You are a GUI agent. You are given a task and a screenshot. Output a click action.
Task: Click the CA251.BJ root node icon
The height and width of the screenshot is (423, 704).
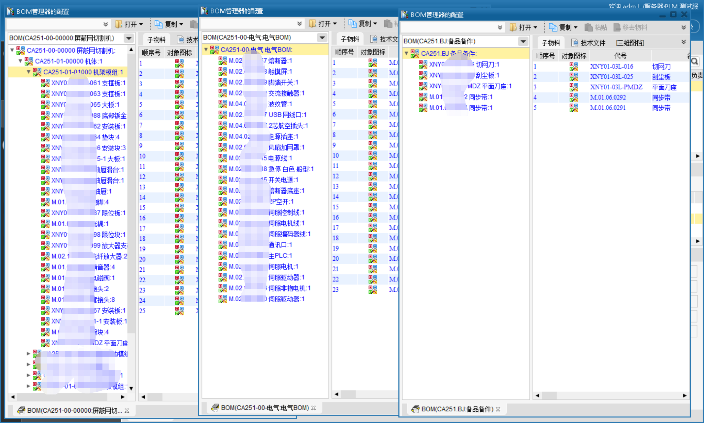click(x=415, y=54)
